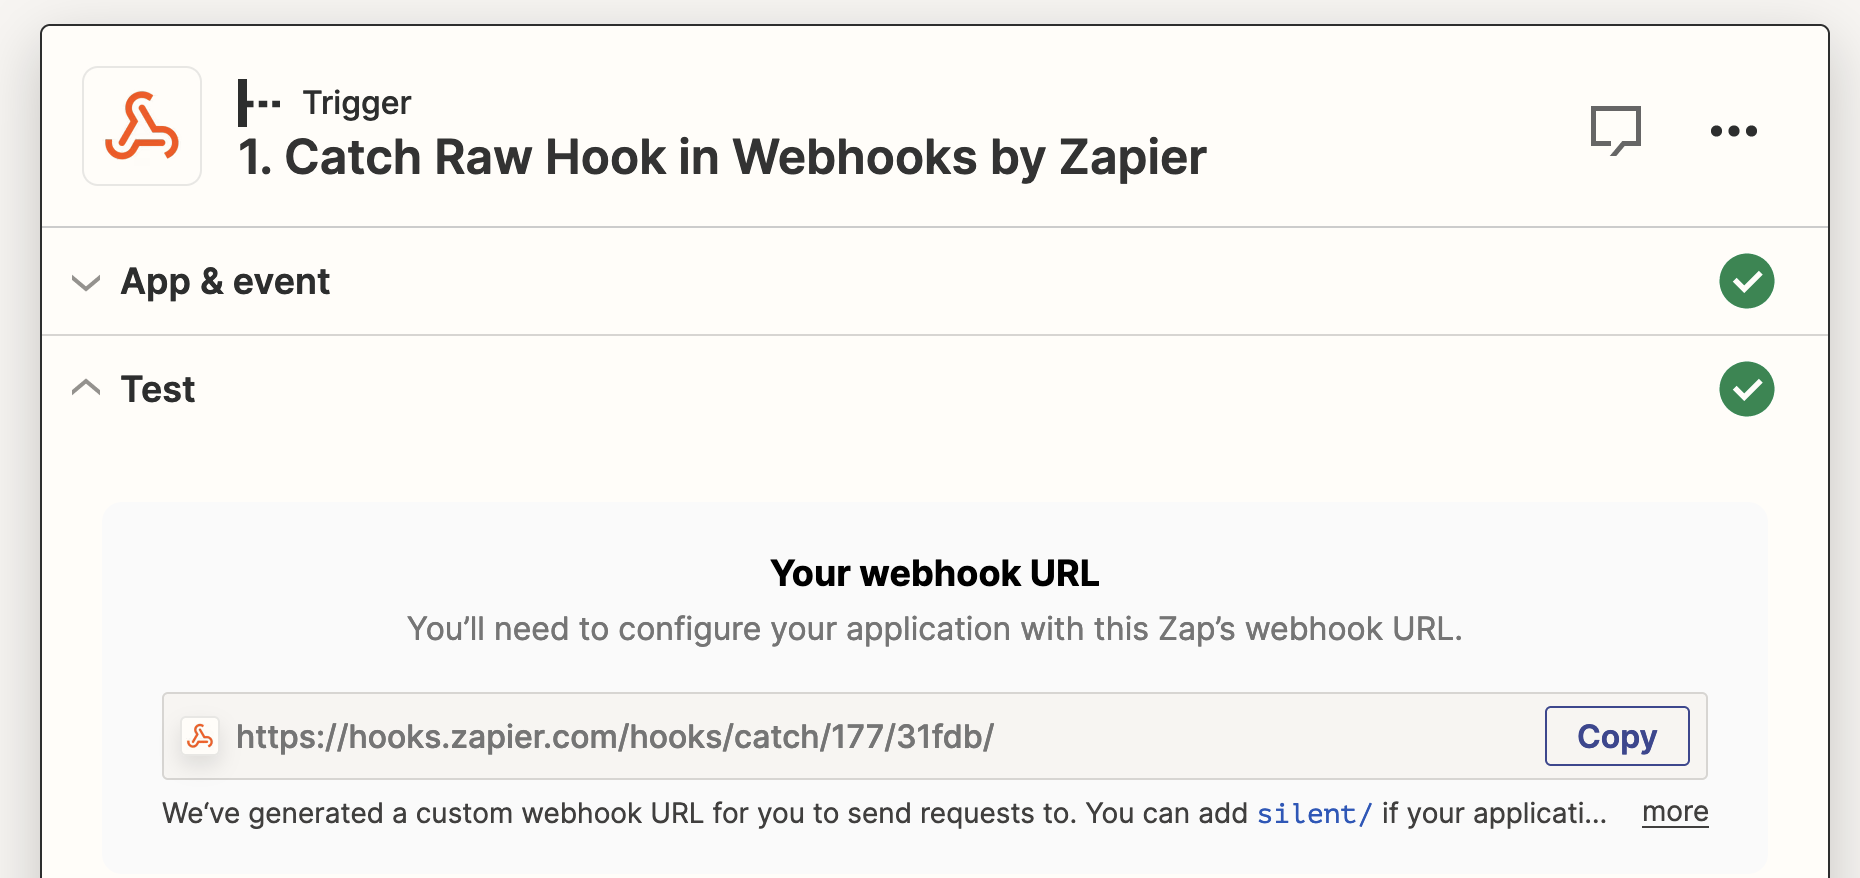Select the Trigger label above the step name

pyautogui.click(x=356, y=101)
